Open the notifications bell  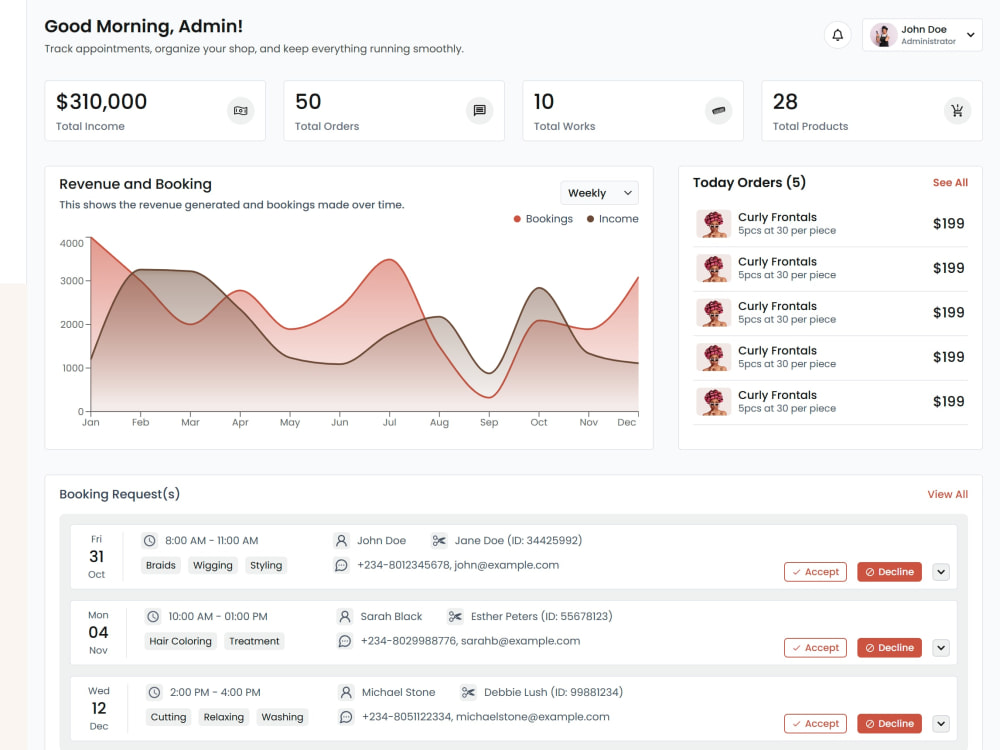(x=837, y=35)
